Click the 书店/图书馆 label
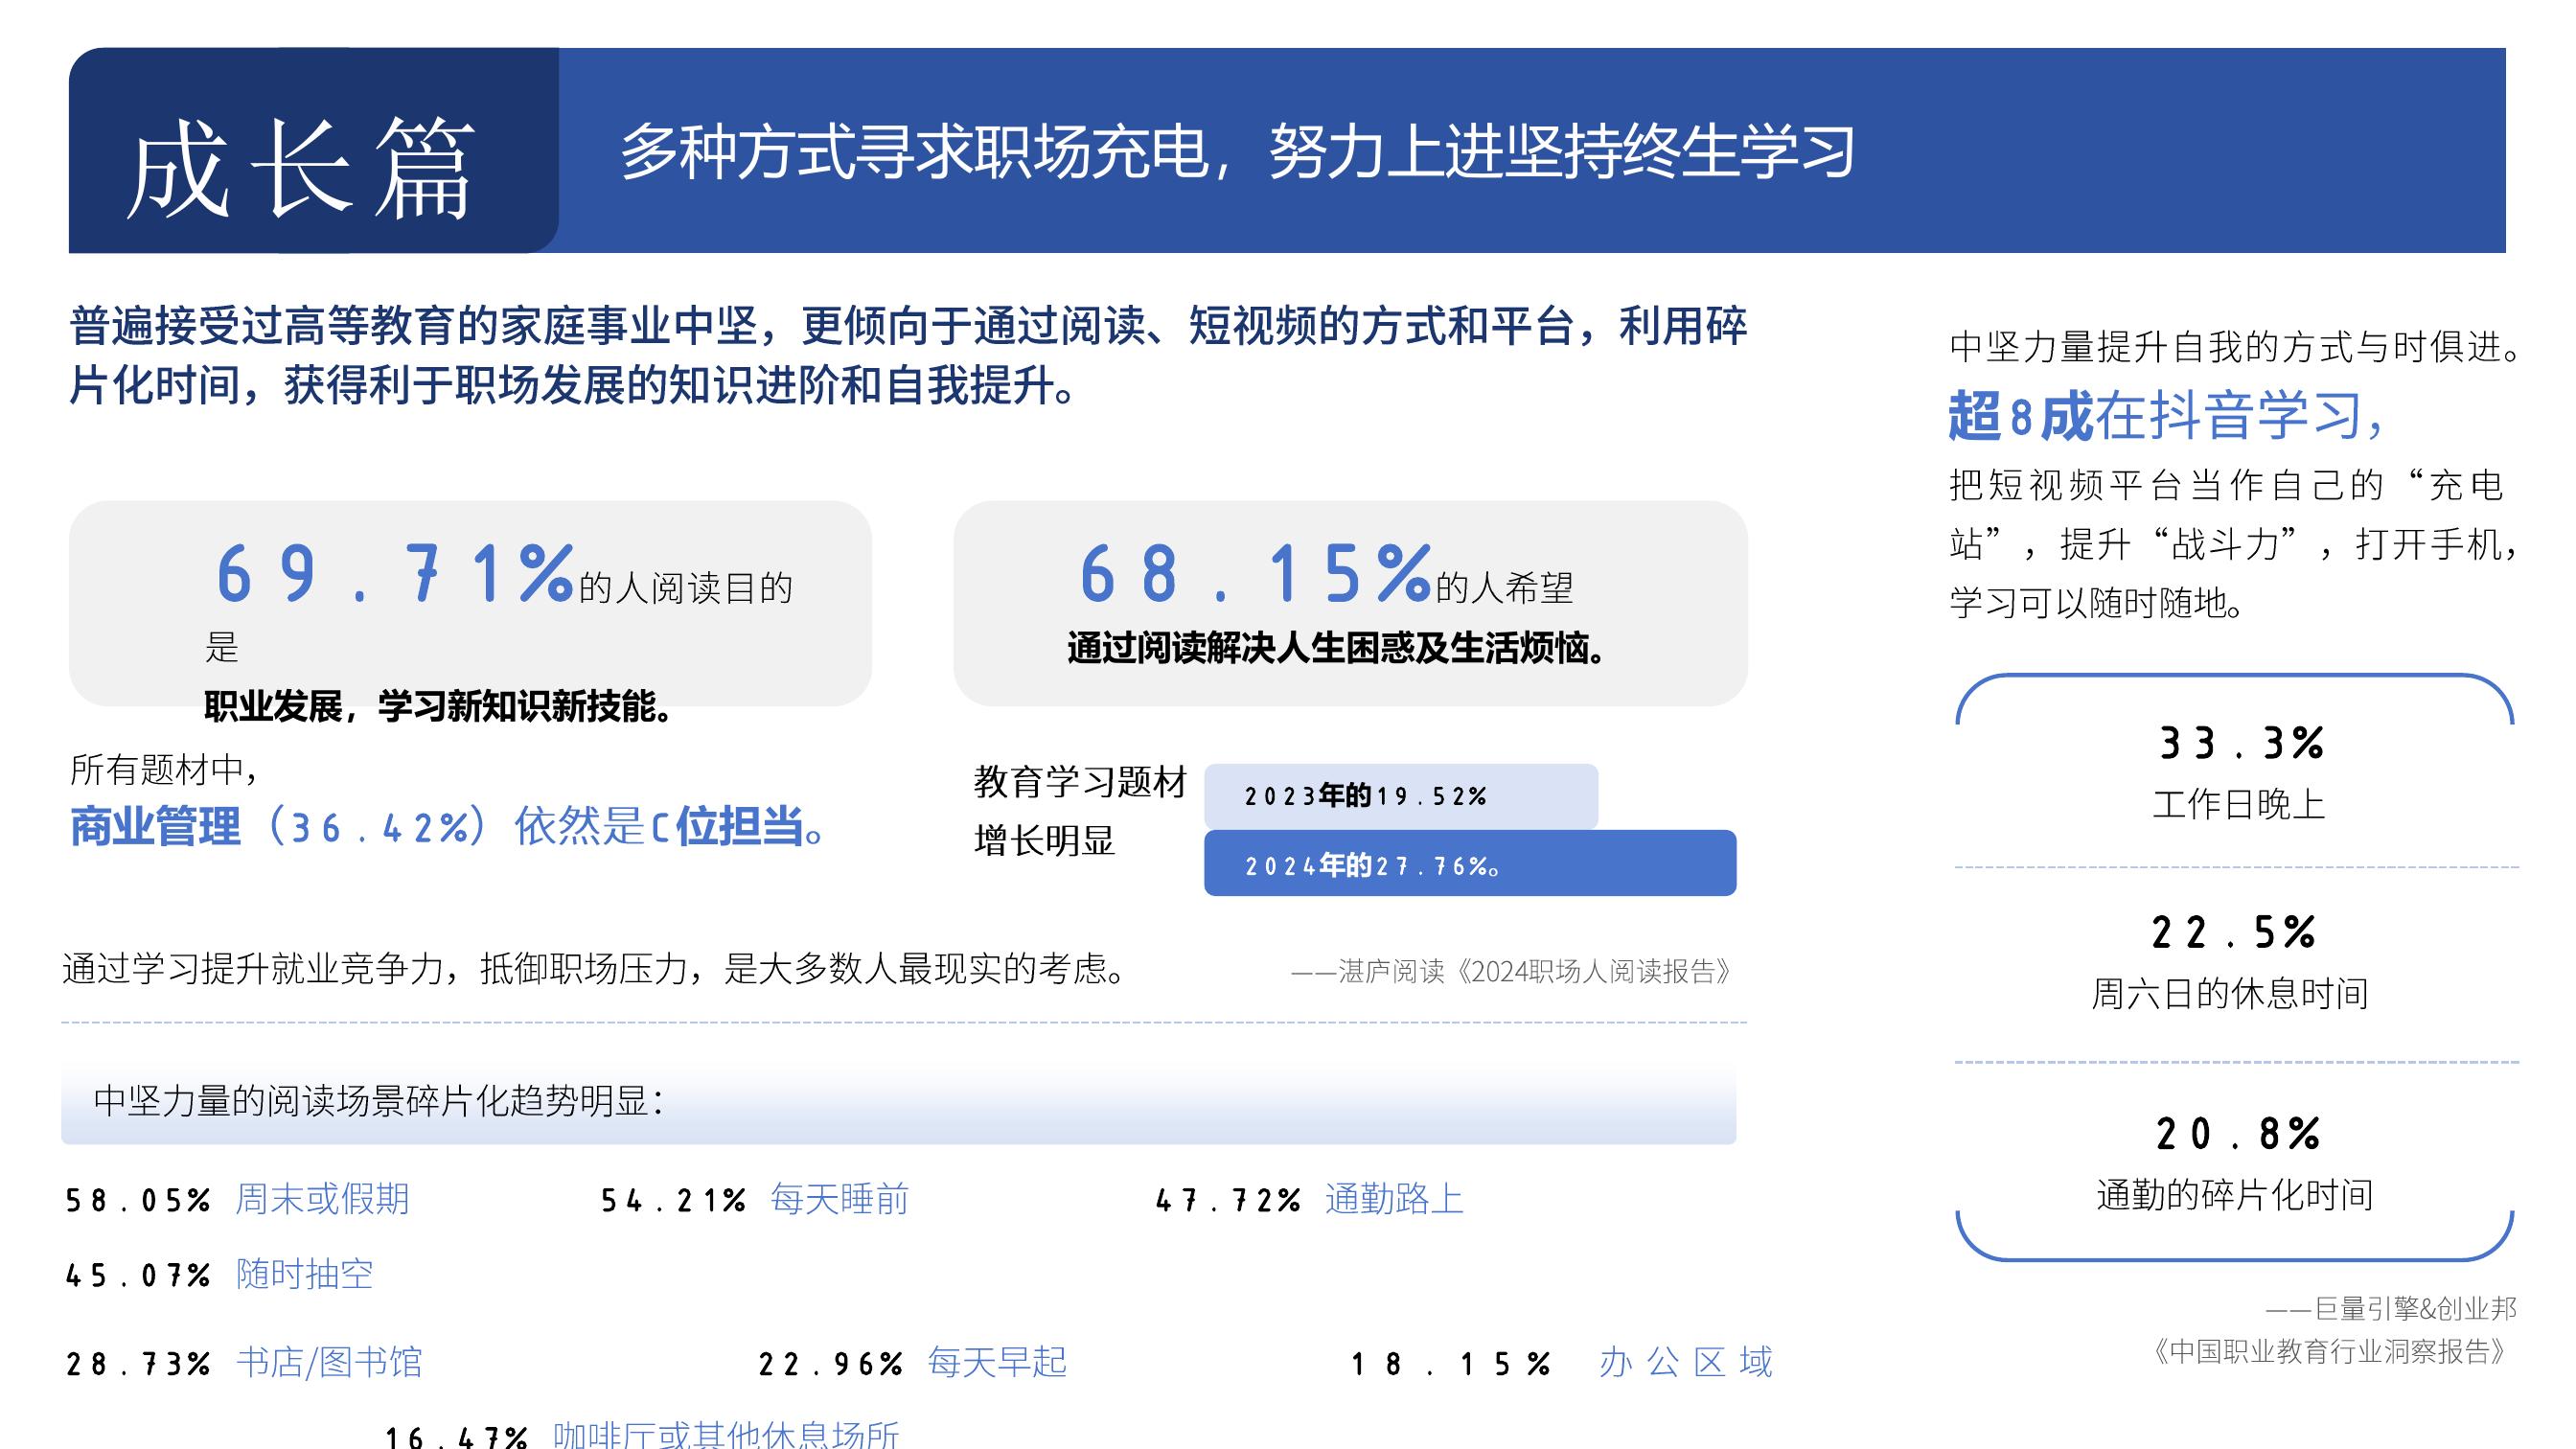The height and width of the screenshot is (1449, 2576). (x=330, y=1362)
